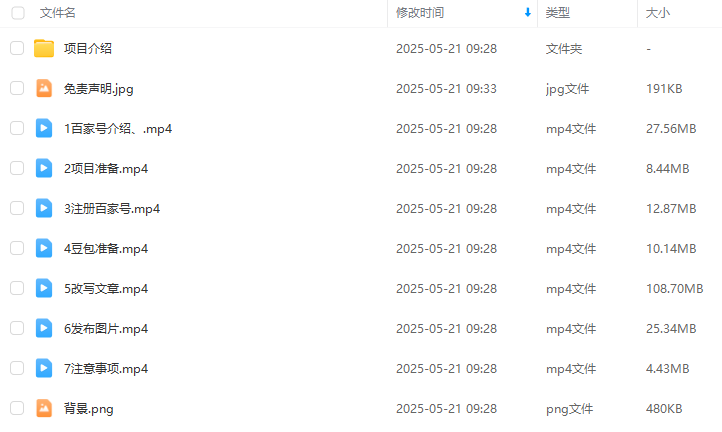This screenshot has width=722, height=432.
Task: Tick the checkbox beside 免责声明.jpg
Action: click(17, 88)
